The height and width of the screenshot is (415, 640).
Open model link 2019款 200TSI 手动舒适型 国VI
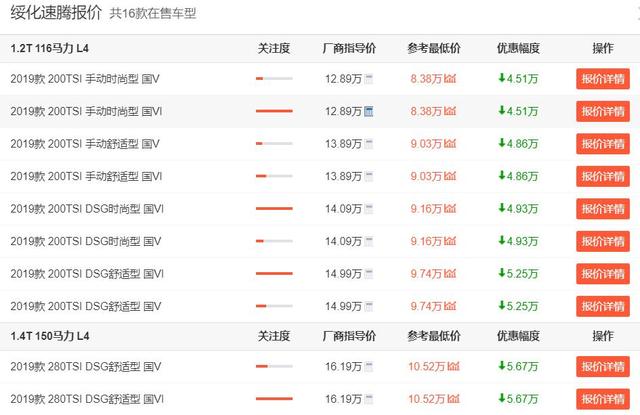[x=87, y=176]
